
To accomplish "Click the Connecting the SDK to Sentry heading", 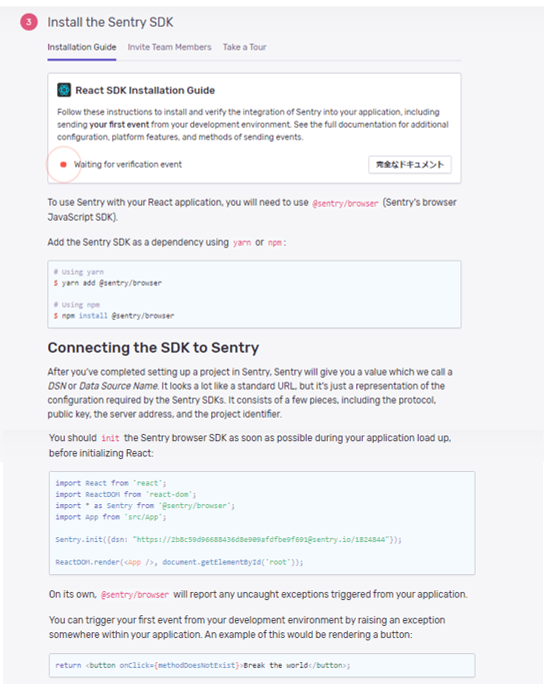I will pos(153,348).
